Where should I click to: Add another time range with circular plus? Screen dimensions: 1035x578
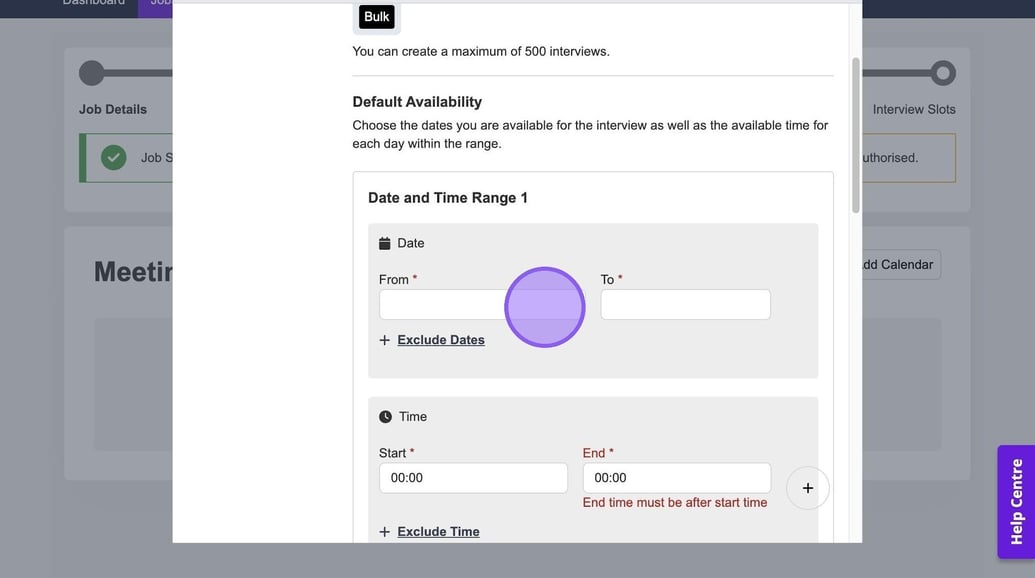click(808, 488)
